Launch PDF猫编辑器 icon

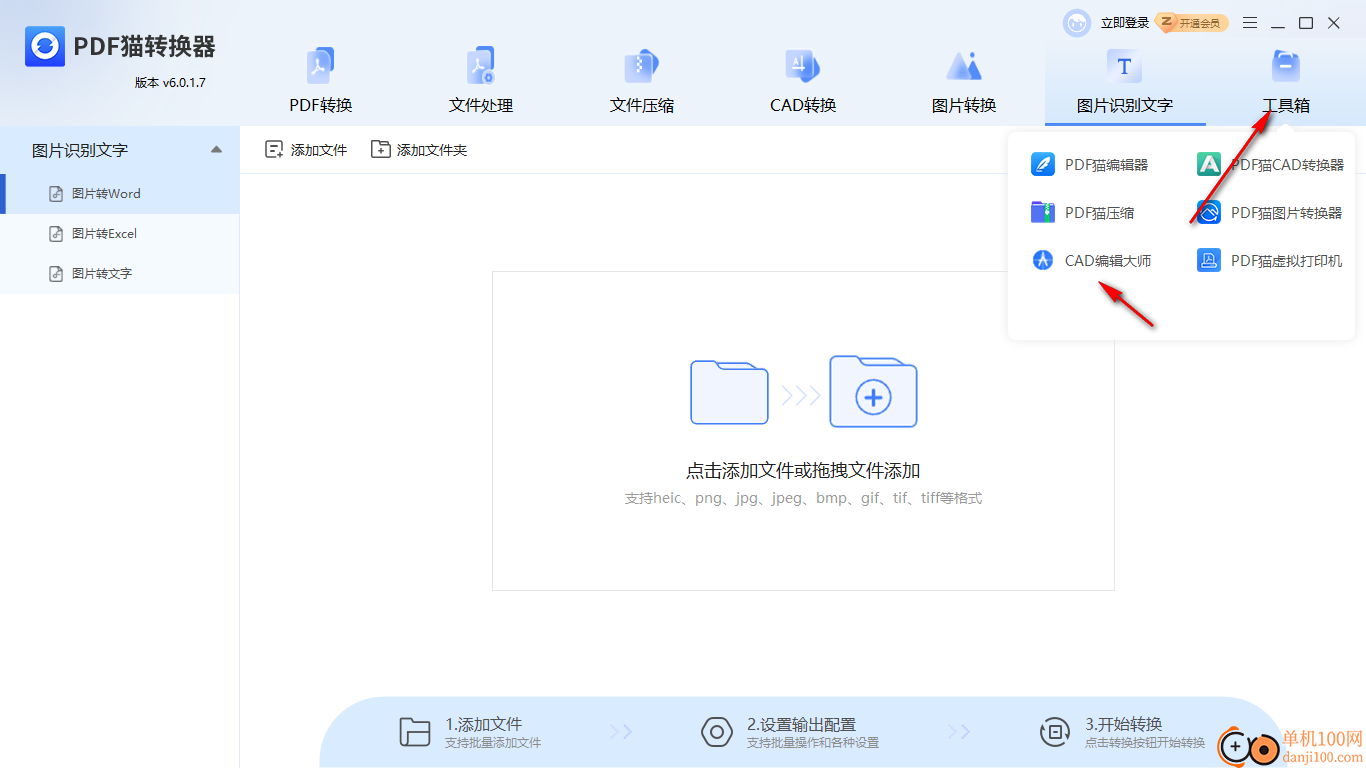coord(1043,165)
